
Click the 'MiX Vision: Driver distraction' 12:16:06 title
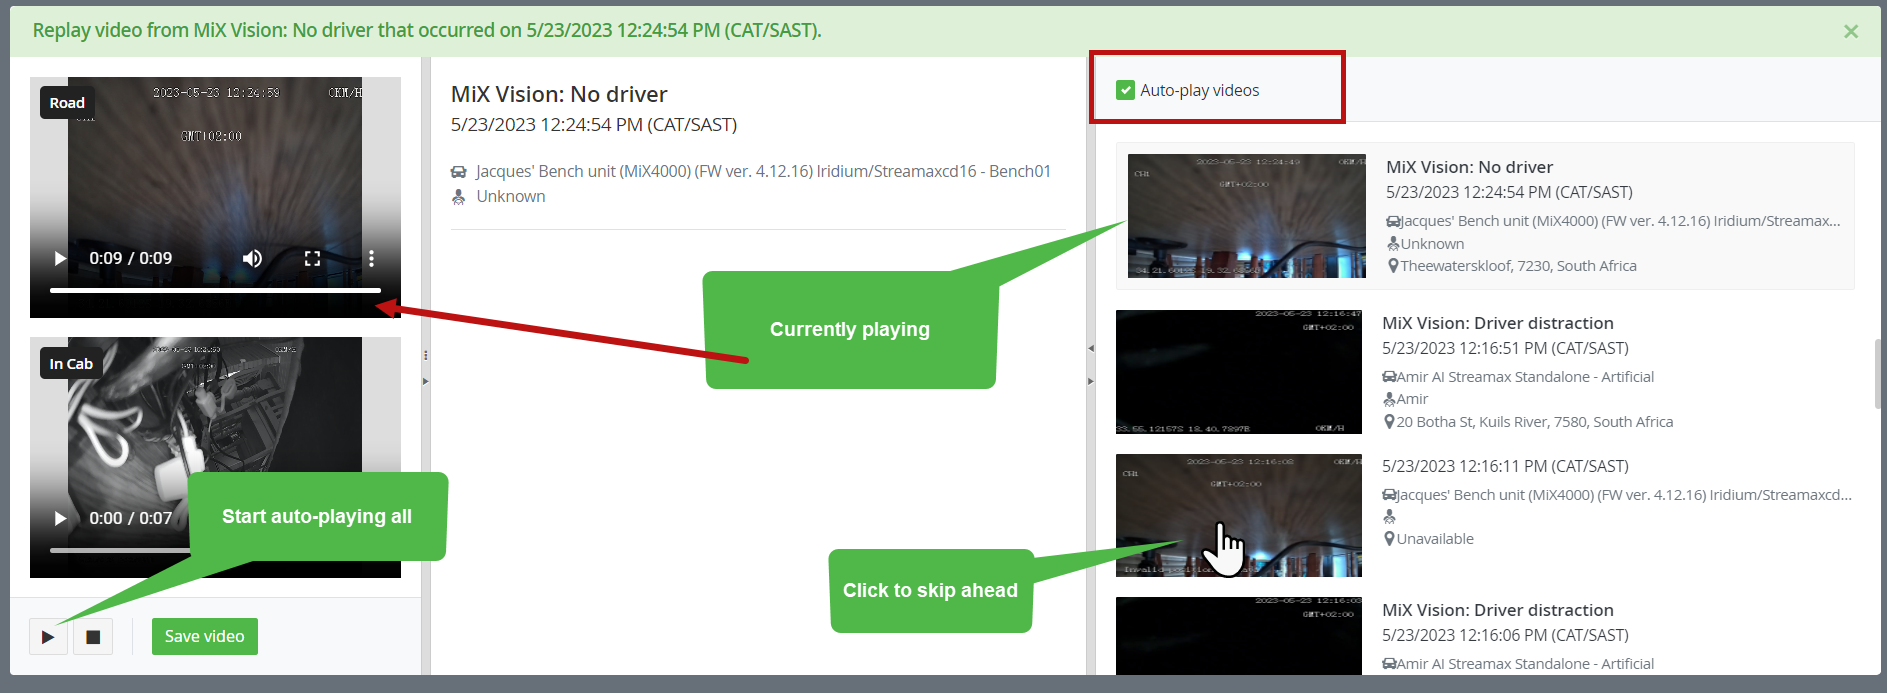[1497, 610]
